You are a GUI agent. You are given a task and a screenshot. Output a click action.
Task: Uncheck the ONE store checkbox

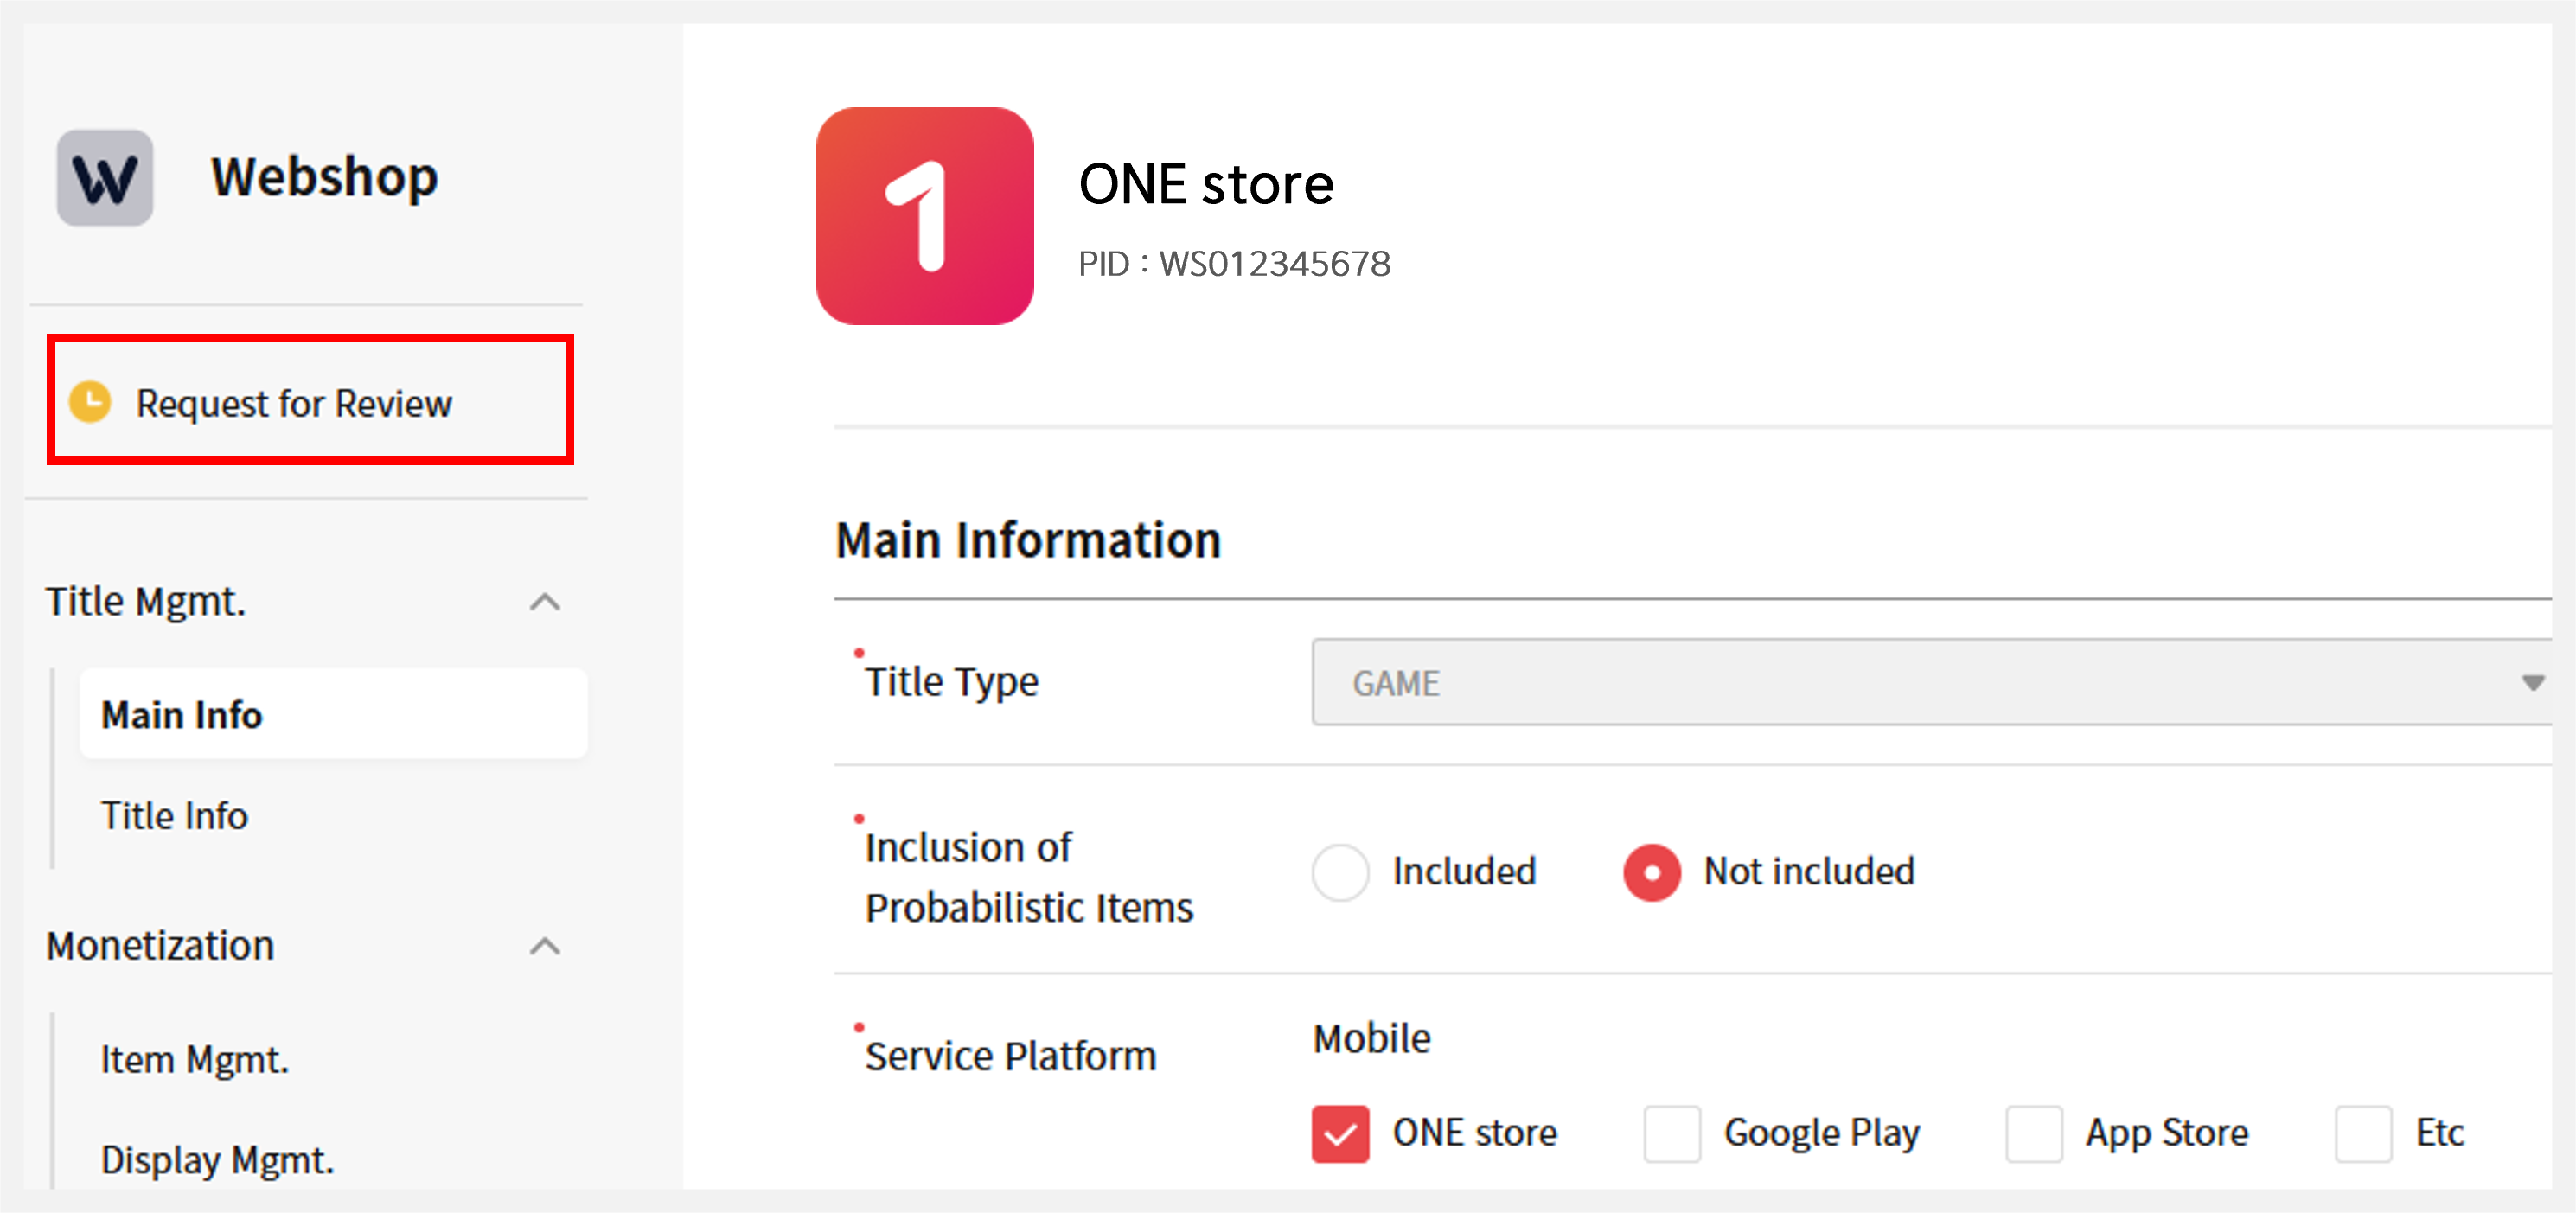[1340, 1134]
